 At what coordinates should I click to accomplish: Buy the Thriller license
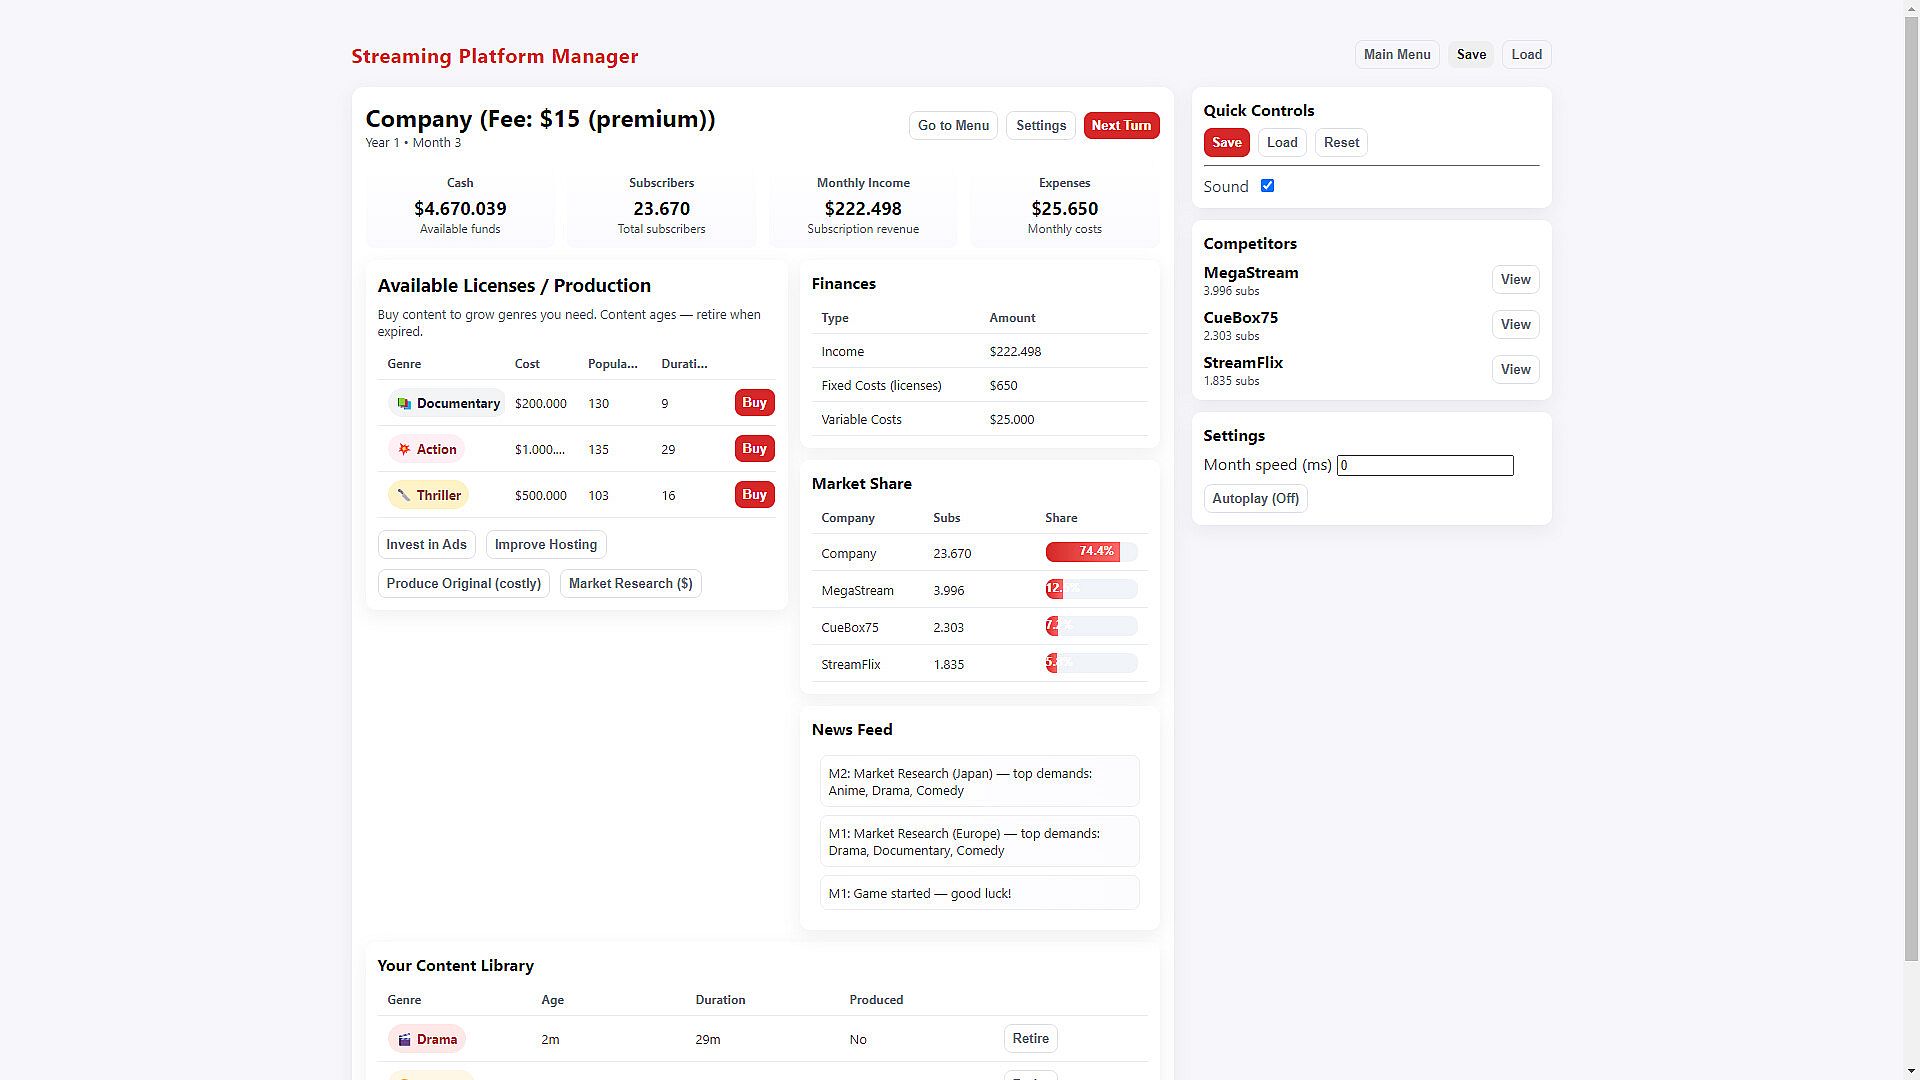pyautogui.click(x=754, y=495)
